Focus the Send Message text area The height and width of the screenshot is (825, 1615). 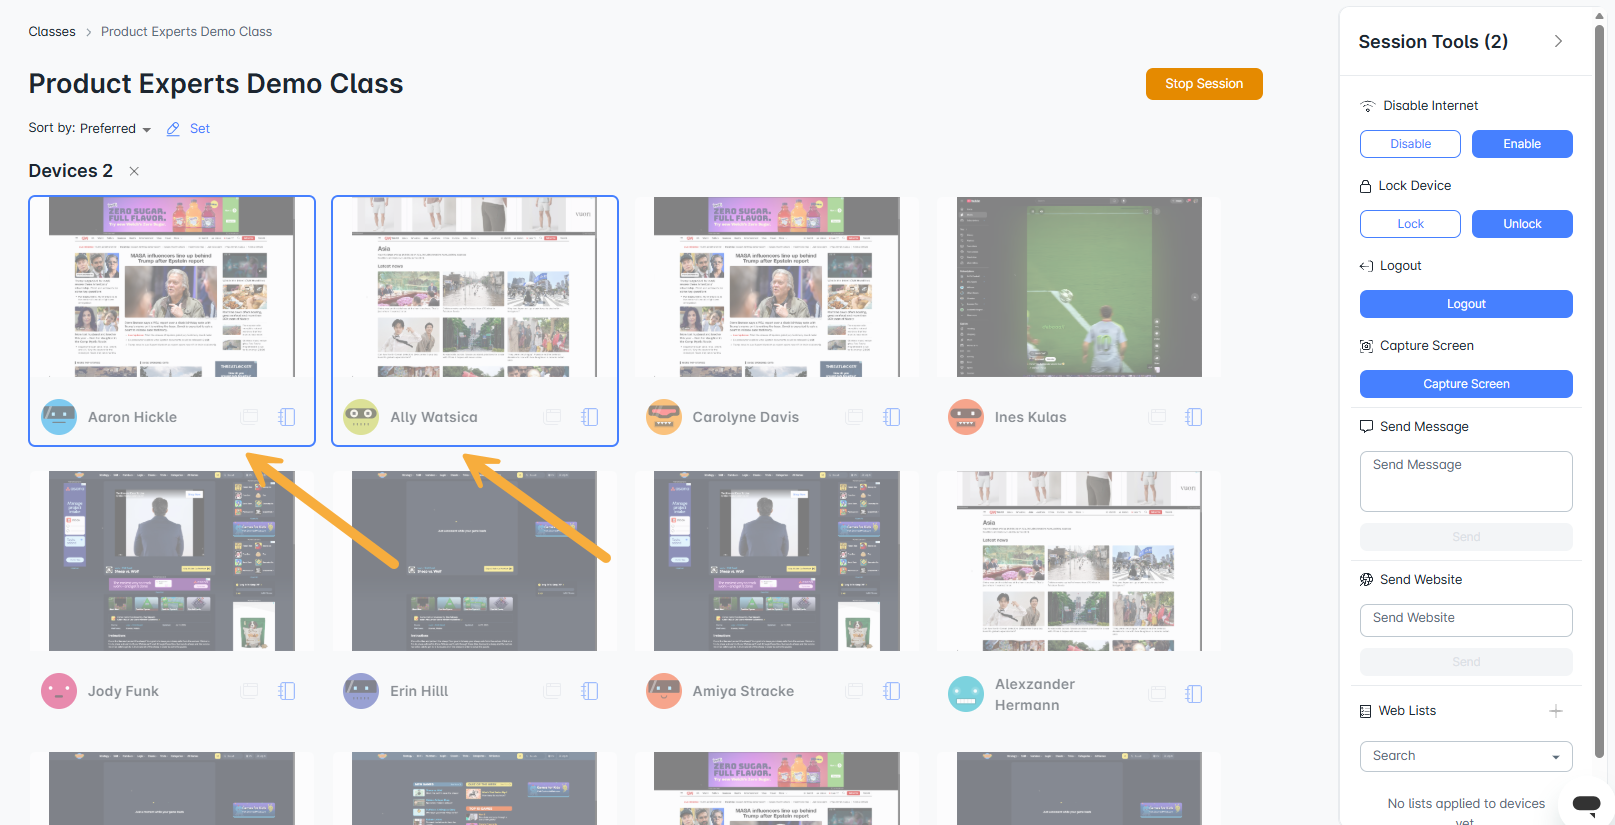tap(1466, 481)
